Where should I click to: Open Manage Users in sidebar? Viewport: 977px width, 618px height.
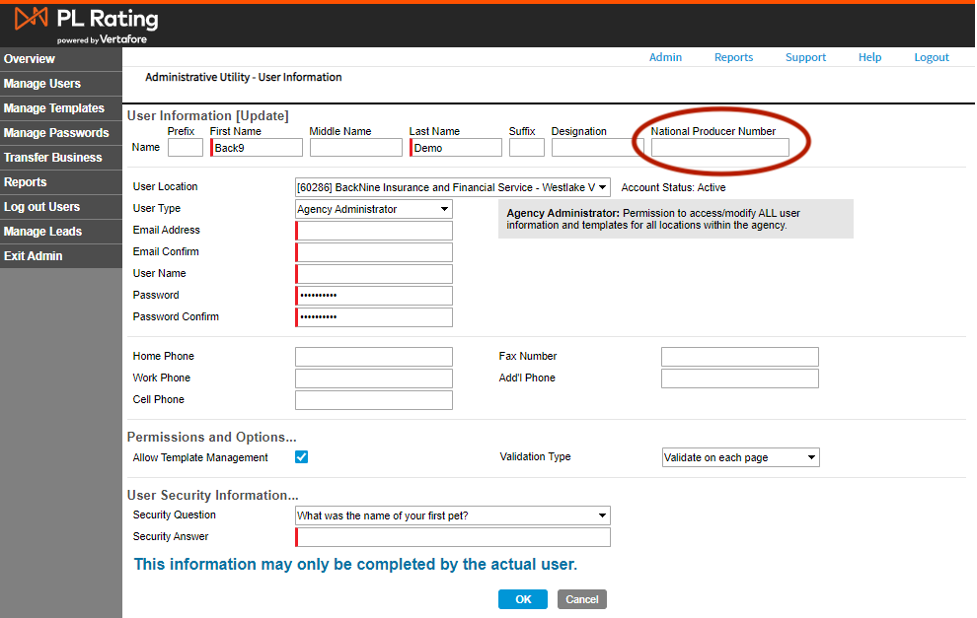click(42, 84)
